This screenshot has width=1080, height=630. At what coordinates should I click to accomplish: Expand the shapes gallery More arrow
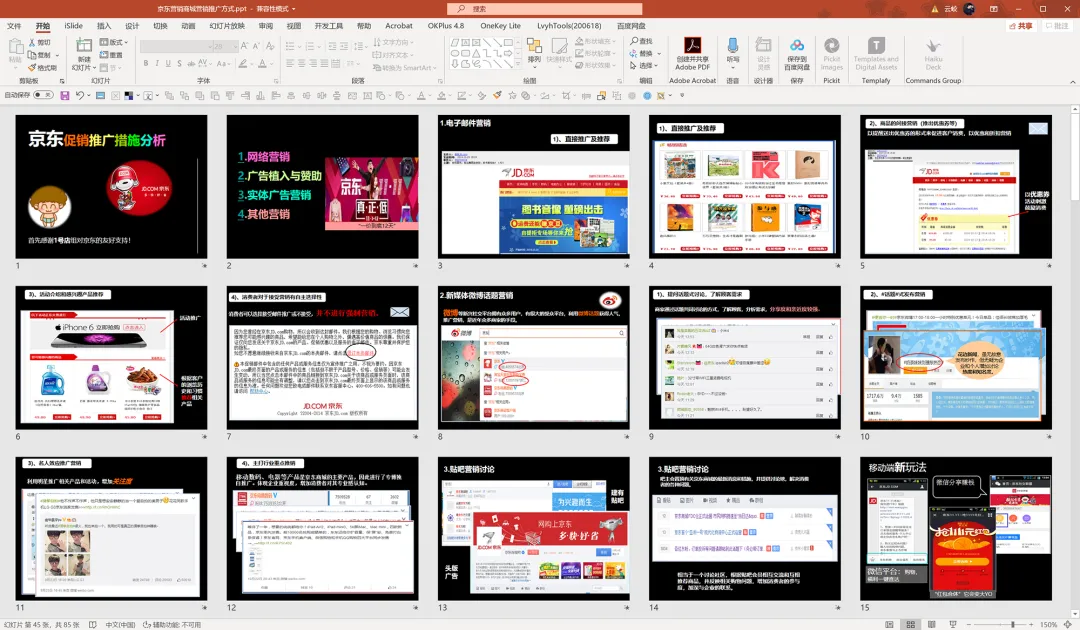click(x=519, y=64)
